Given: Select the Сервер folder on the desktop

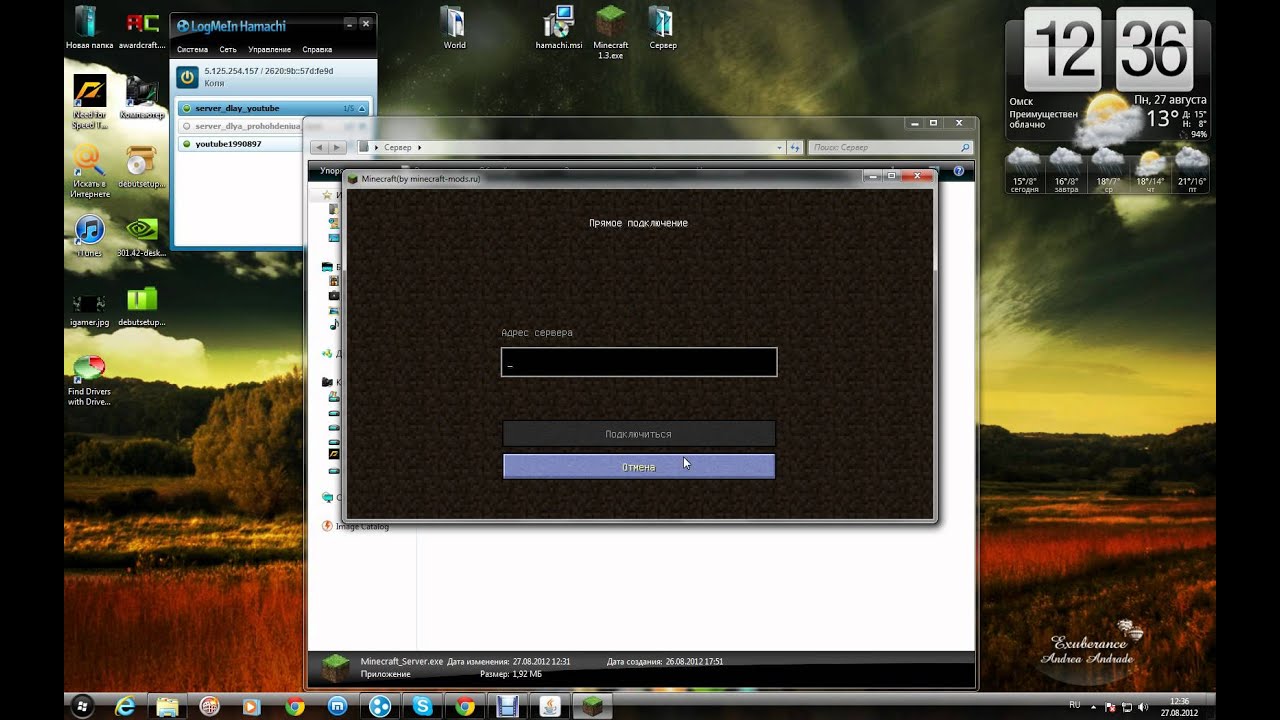Looking at the screenshot, I should point(662,27).
